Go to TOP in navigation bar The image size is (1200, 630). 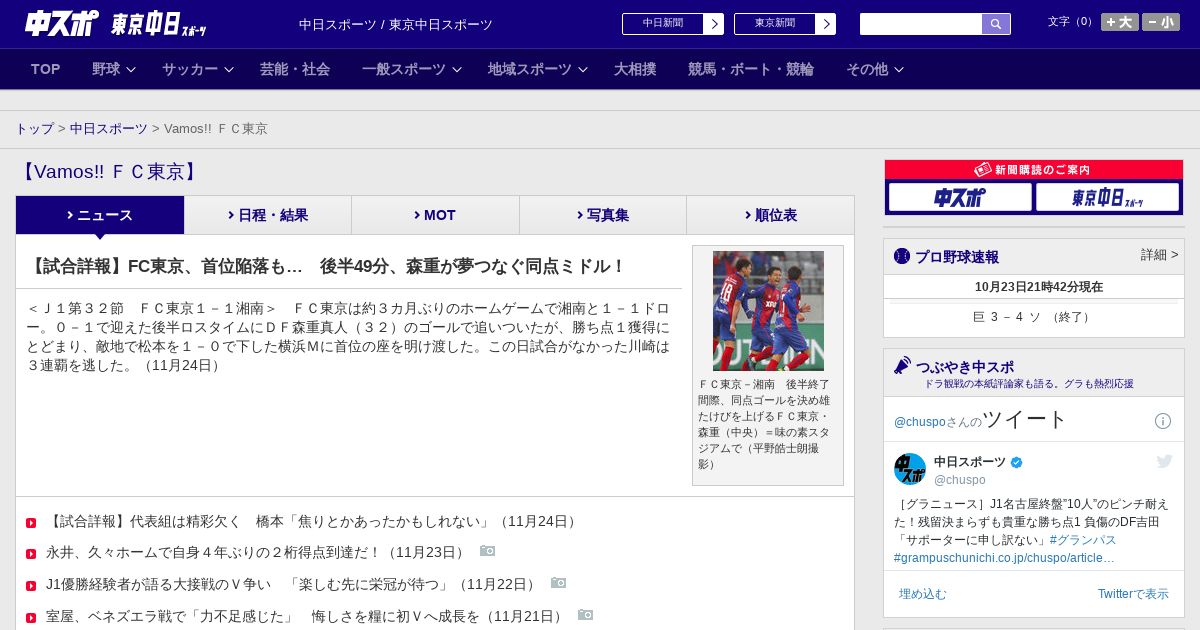[46, 69]
